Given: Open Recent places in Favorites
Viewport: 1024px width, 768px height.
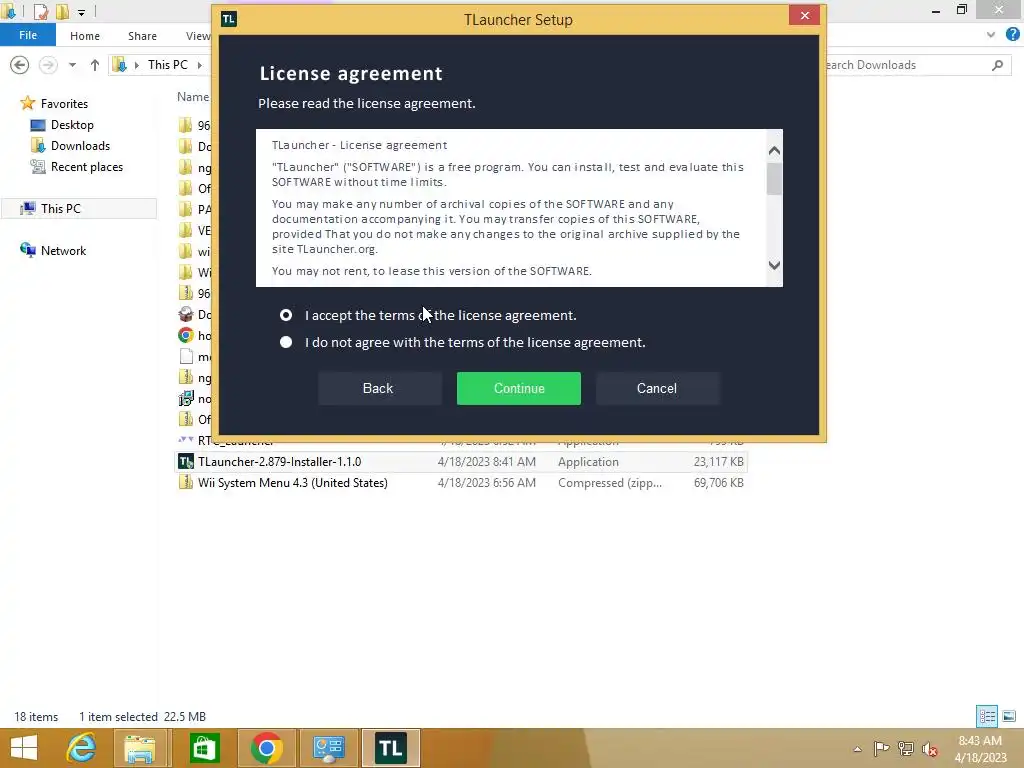Looking at the screenshot, I should [x=87, y=167].
